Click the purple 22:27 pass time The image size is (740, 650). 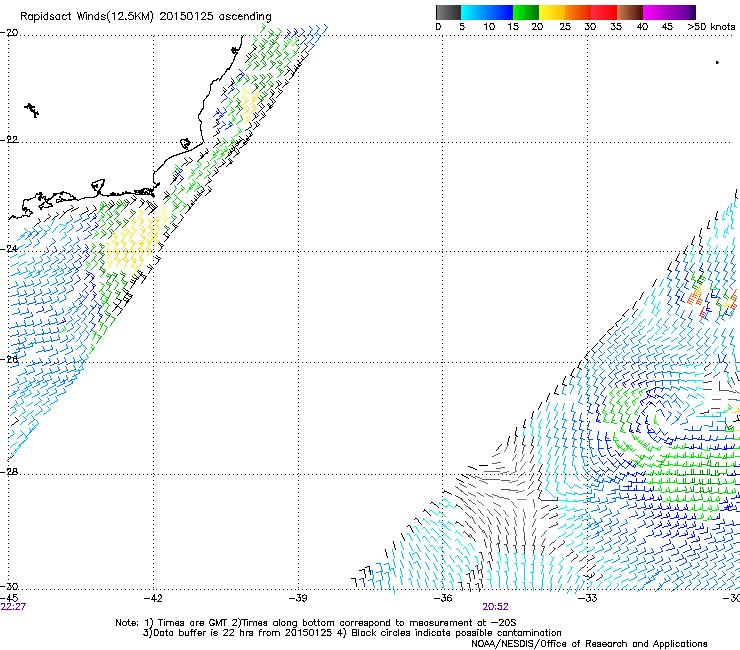click(x=13, y=607)
